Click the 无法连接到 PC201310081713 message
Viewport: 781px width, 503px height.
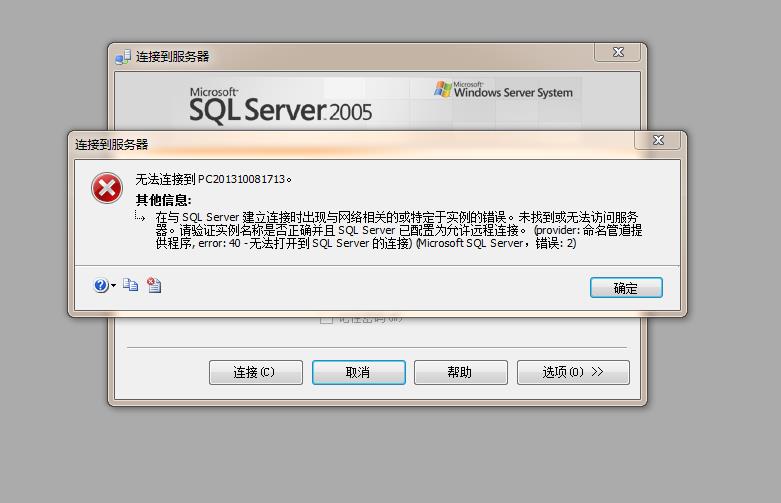[214, 179]
